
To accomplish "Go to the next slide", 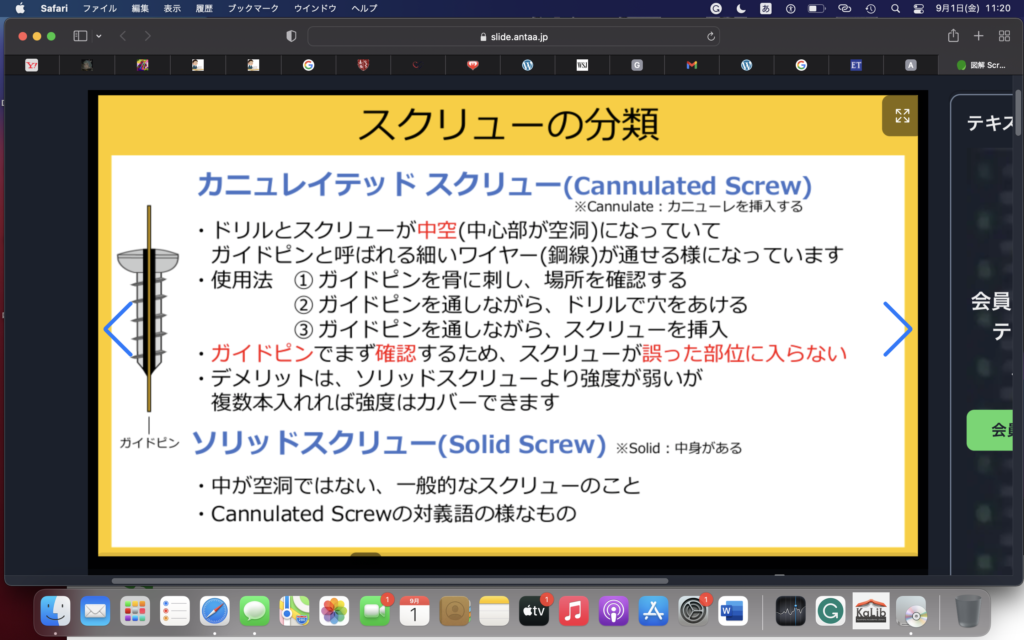I will coord(897,329).
